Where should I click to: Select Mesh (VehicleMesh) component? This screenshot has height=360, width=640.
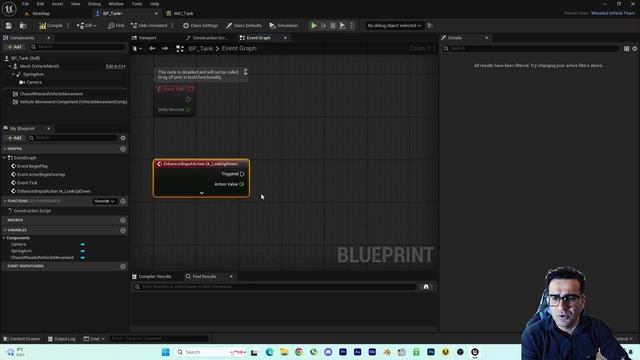[39, 66]
